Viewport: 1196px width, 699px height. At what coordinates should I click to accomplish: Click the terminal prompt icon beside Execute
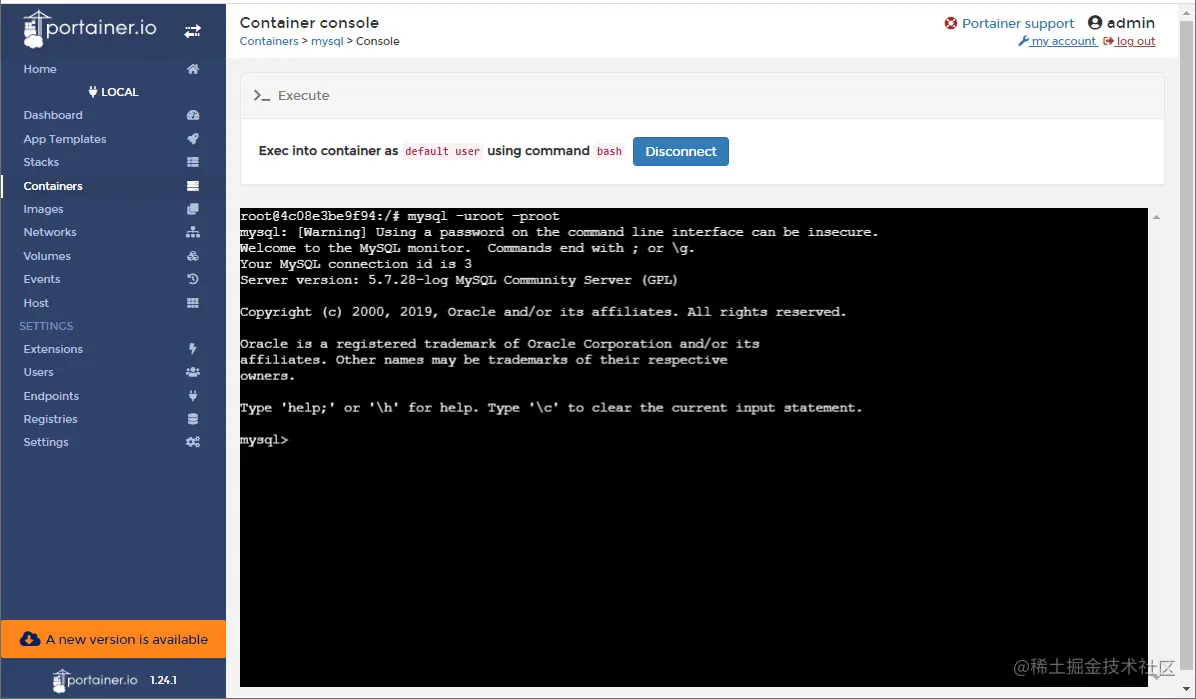click(262, 95)
